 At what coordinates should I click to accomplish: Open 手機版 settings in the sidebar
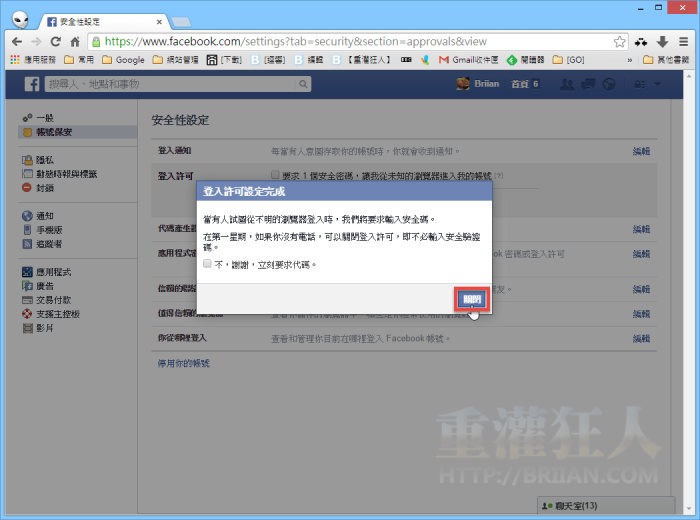(48, 229)
